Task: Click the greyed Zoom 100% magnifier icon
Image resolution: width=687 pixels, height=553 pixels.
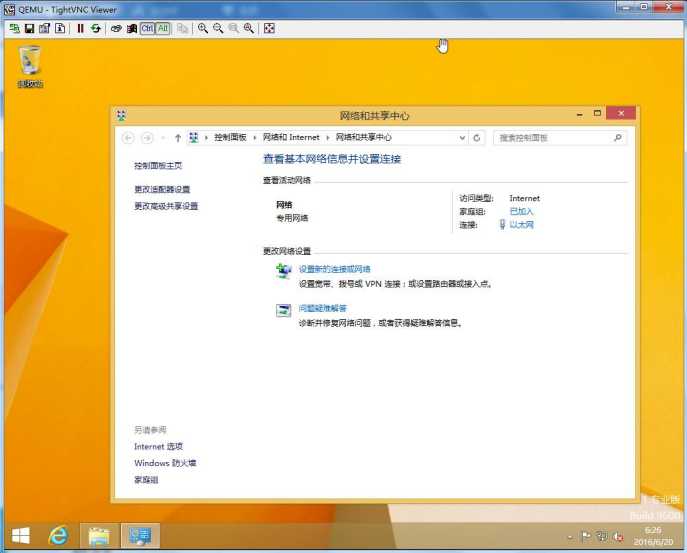Action: coord(234,28)
